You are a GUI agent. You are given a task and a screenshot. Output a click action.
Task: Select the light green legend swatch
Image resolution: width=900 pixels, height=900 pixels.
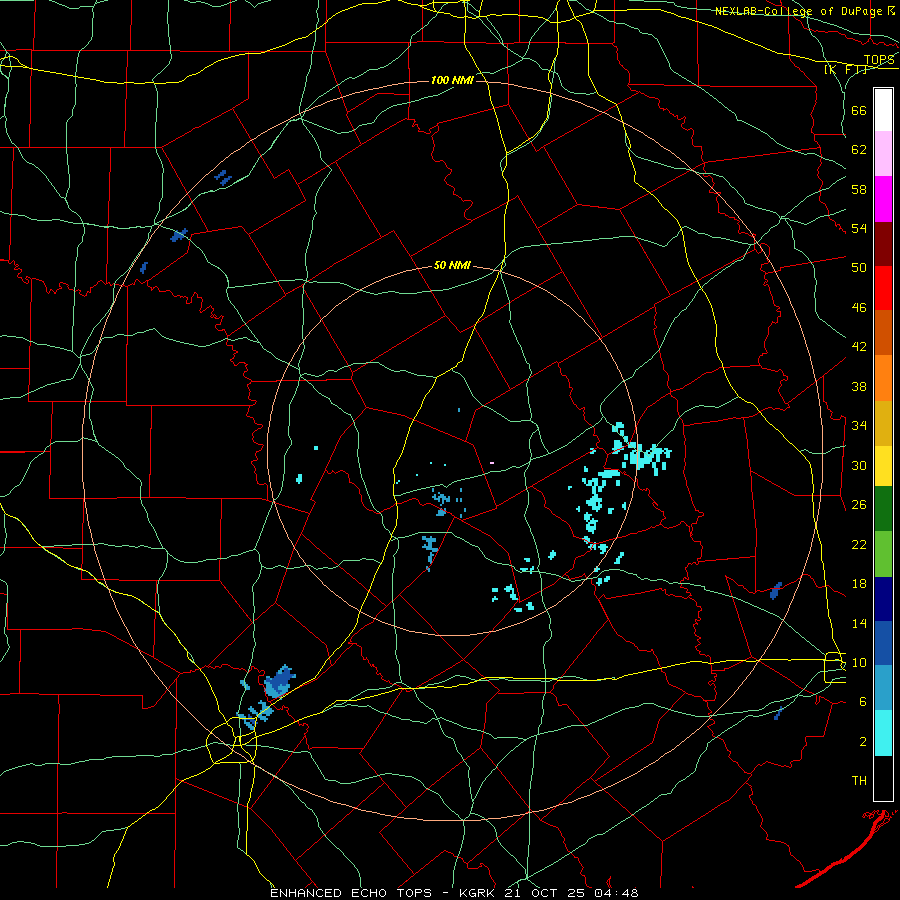tap(883, 554)
